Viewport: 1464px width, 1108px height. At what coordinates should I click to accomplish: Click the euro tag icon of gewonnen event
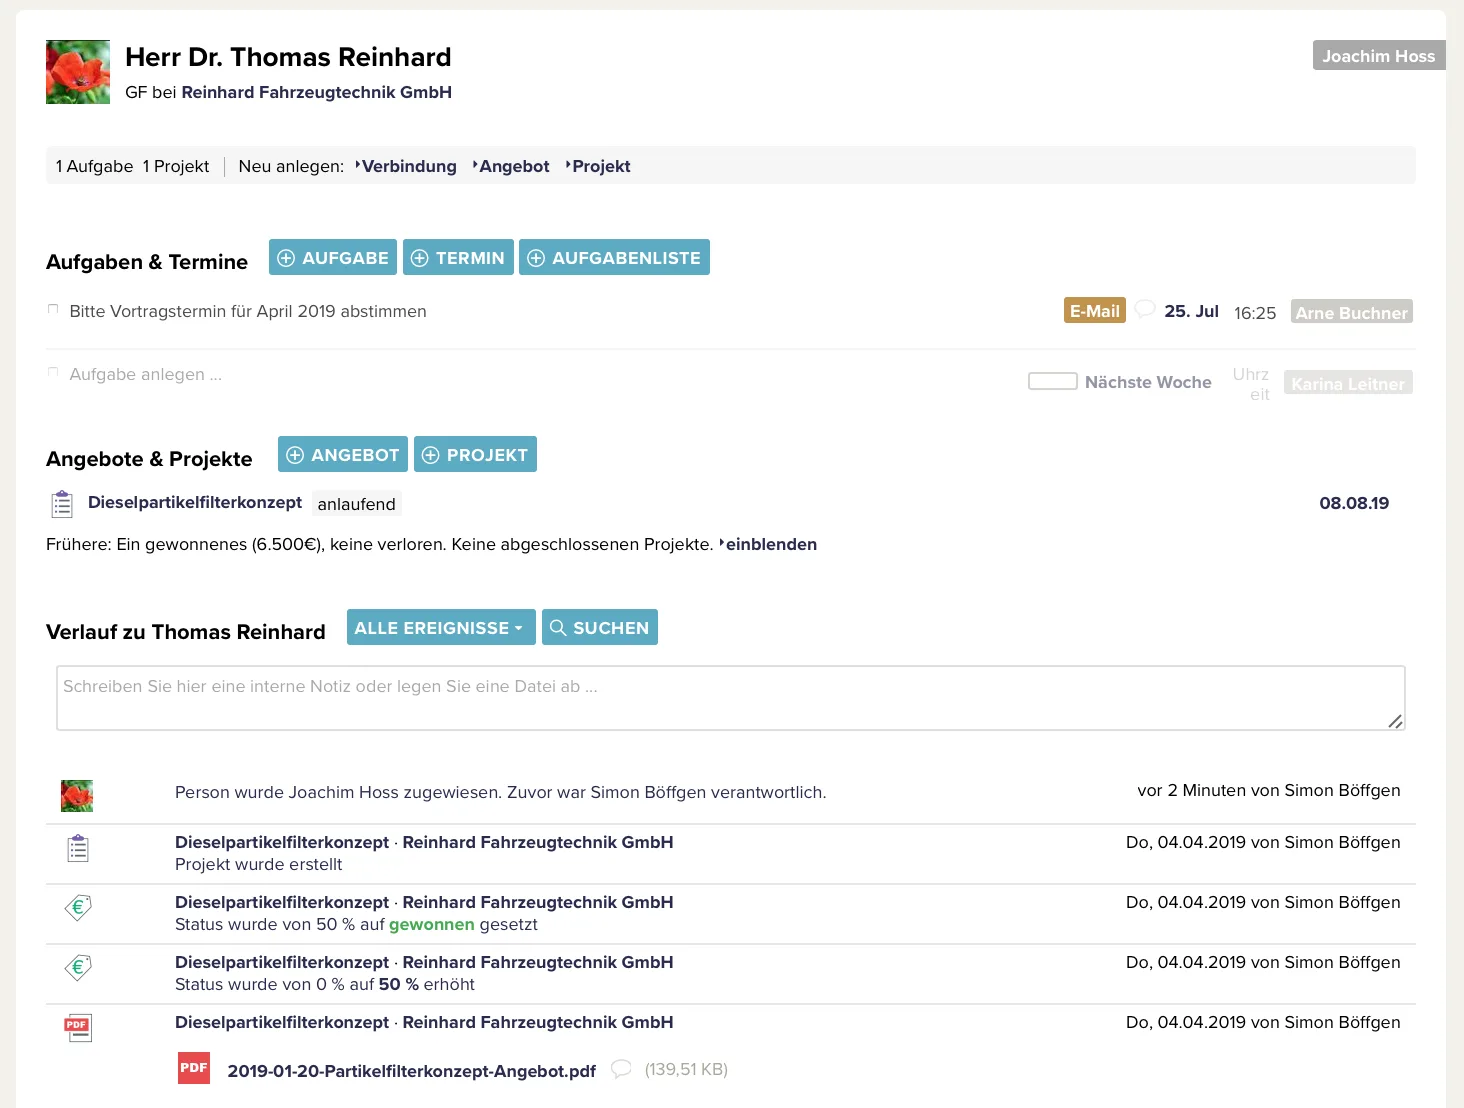coord(78,907)
